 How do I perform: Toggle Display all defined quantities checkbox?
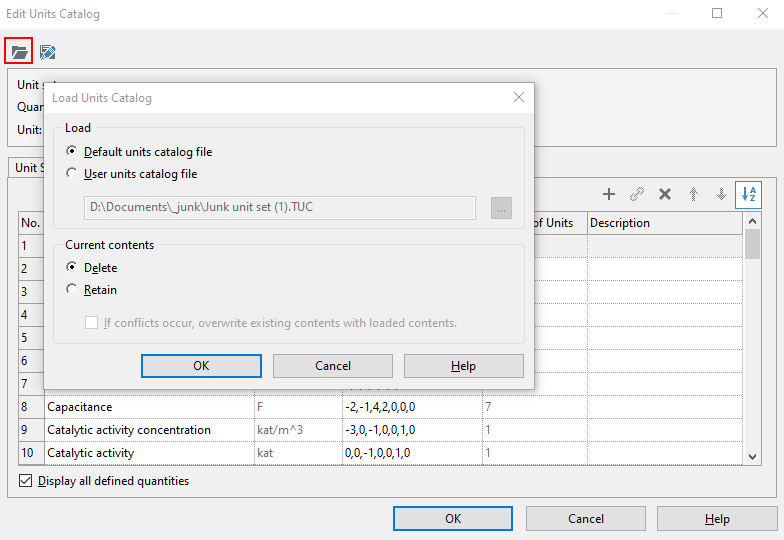coord(26,481)
